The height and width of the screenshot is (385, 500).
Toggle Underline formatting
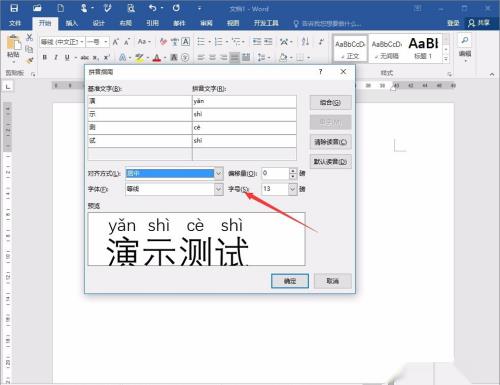pos(67,58)
